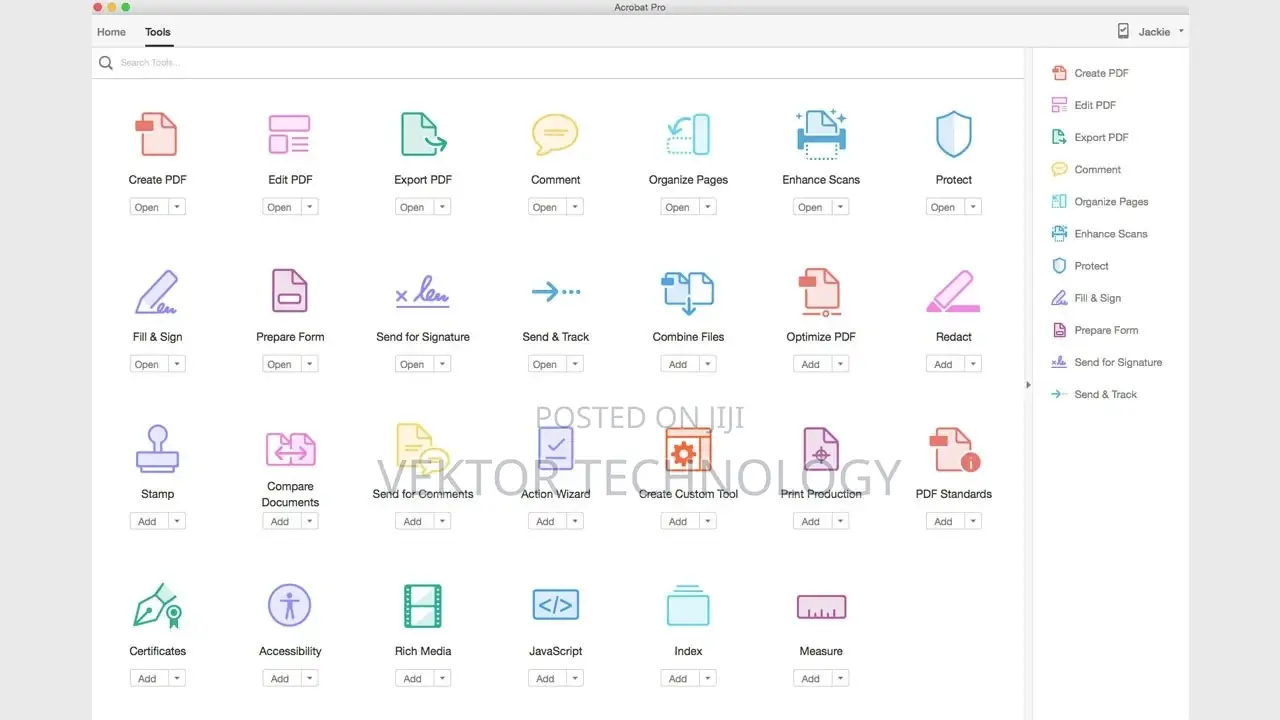Image resolution: width=1280 pixels, height=720 pixels.
Task: Open Create PDF in the right sidebar
Action: click(x=1089, y=73)
